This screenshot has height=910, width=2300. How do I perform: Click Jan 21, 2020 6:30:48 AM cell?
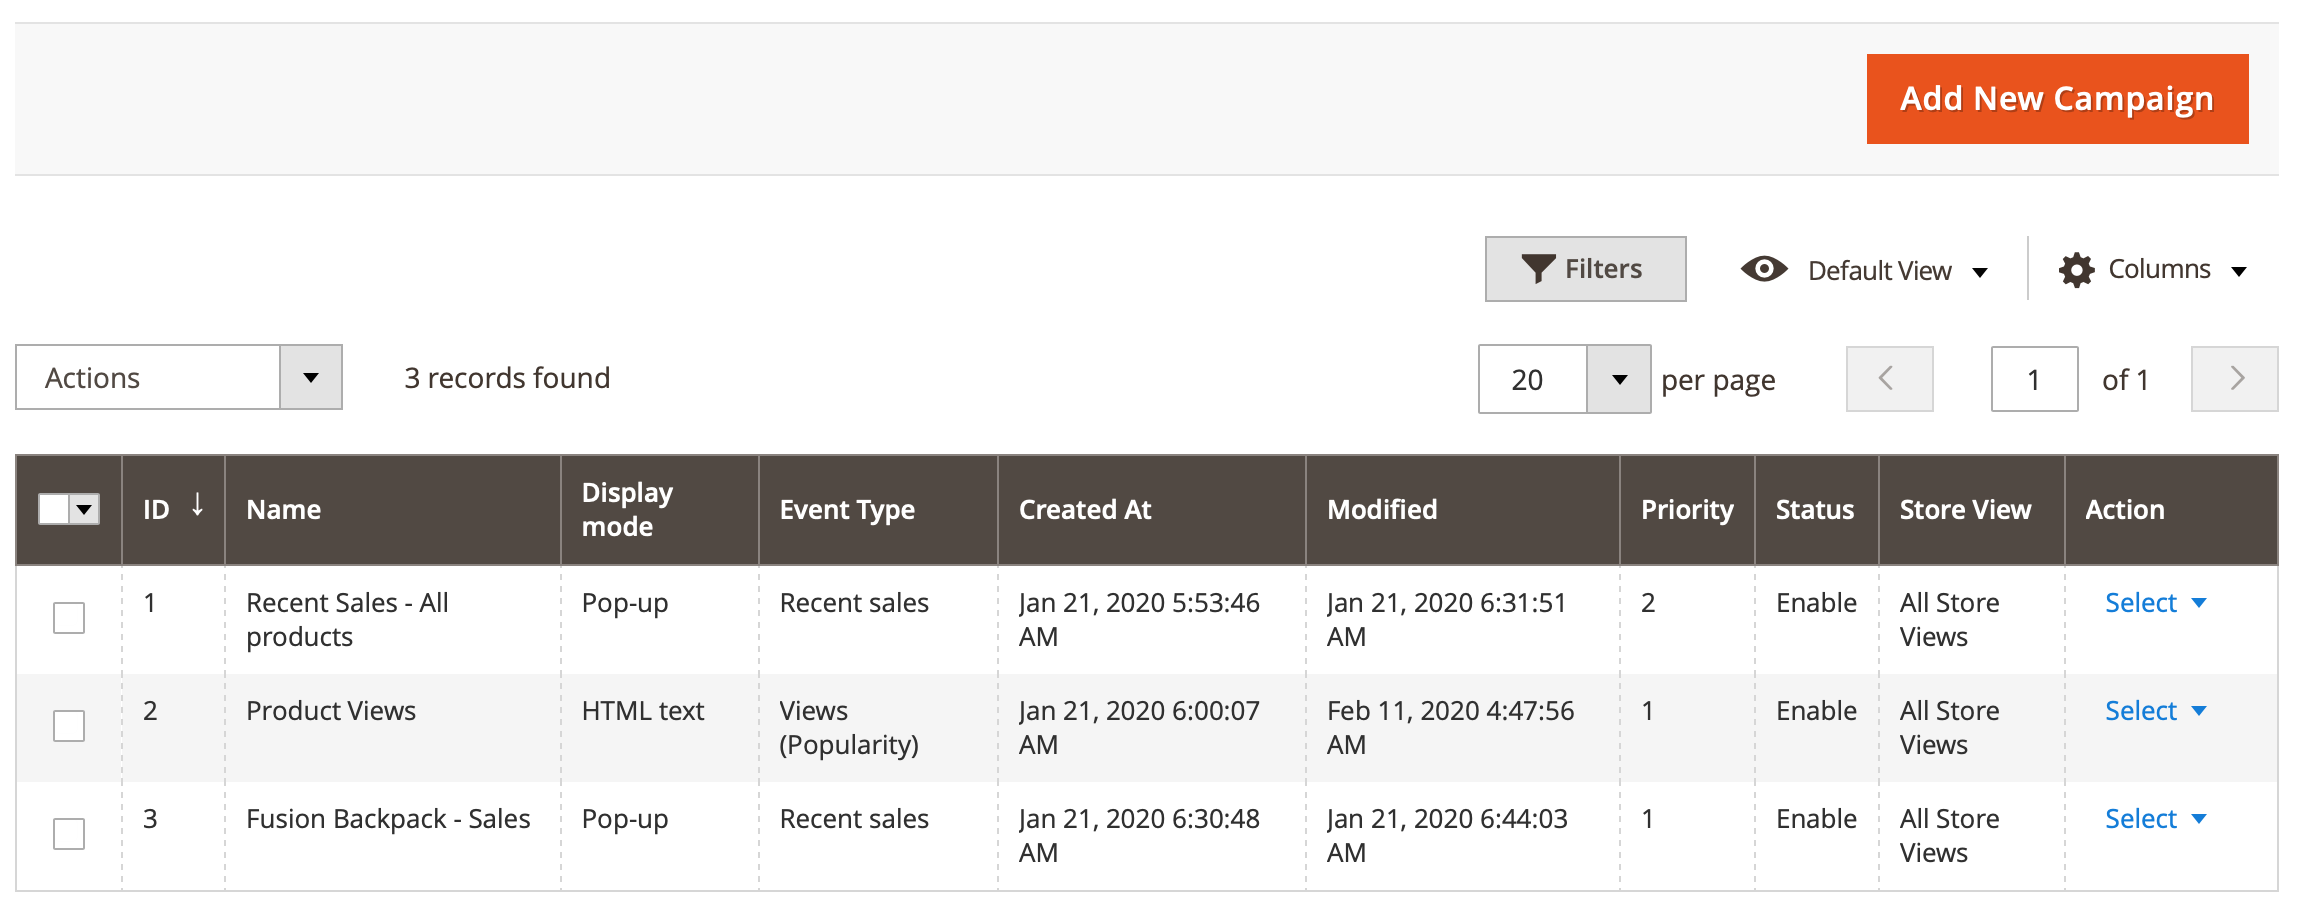tap(1139, 836)
